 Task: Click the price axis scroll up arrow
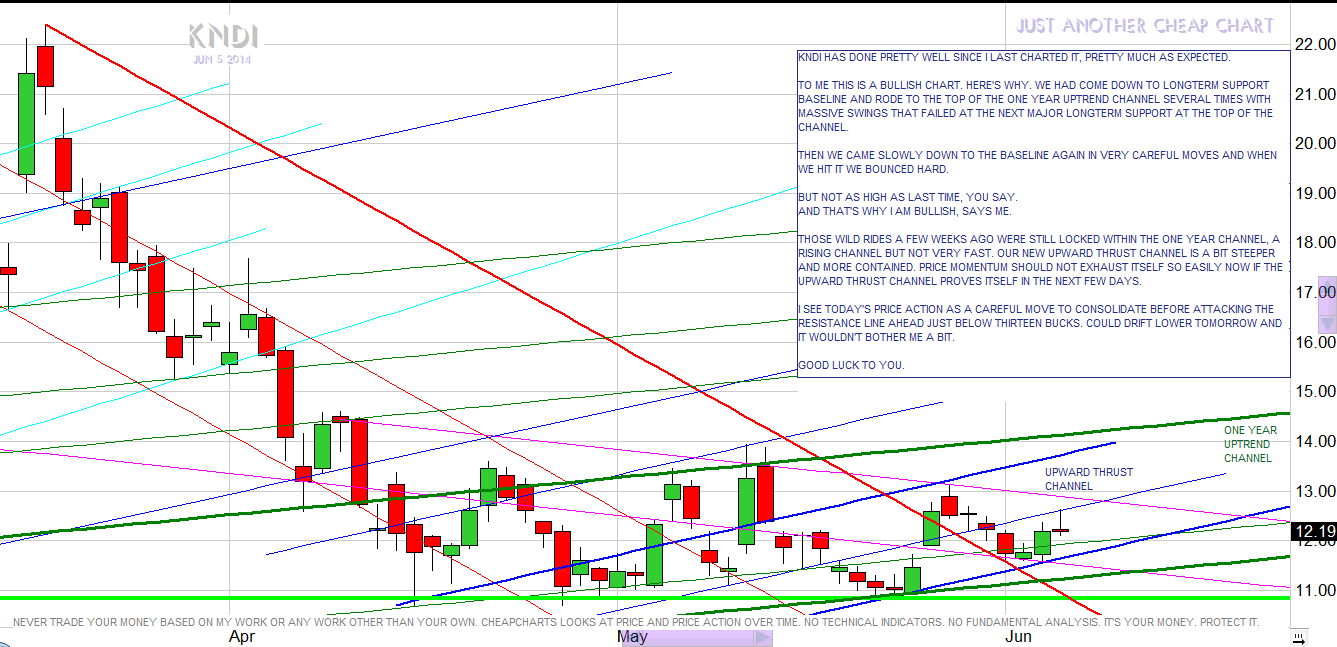1327,284
